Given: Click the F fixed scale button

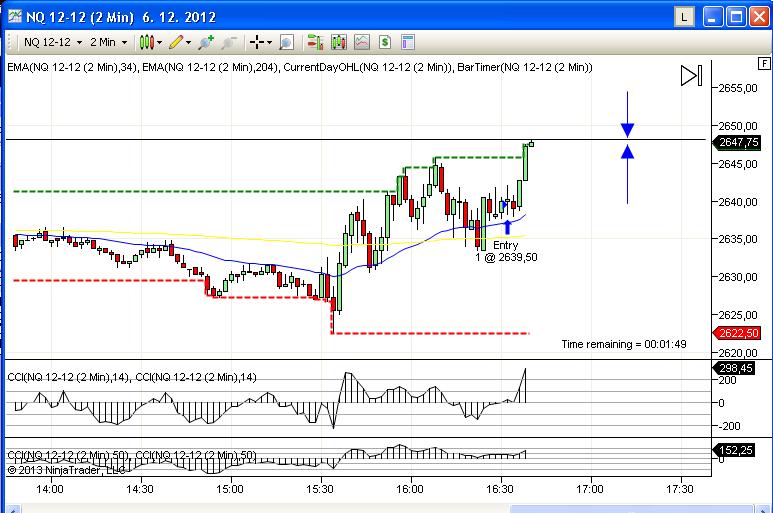Looking at the screenshot, I should [x=764, y=63].
